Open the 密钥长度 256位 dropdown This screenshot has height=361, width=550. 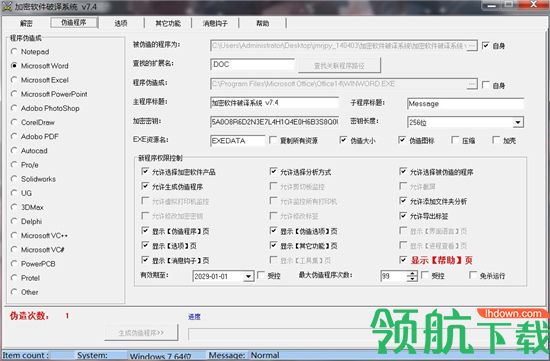pyautogui.click(x=518, y=122)
